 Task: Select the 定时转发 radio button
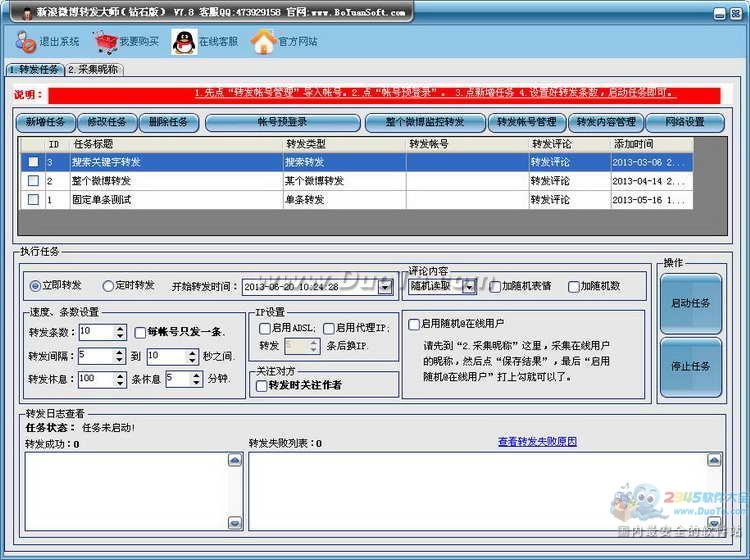[x=108, y=286]
